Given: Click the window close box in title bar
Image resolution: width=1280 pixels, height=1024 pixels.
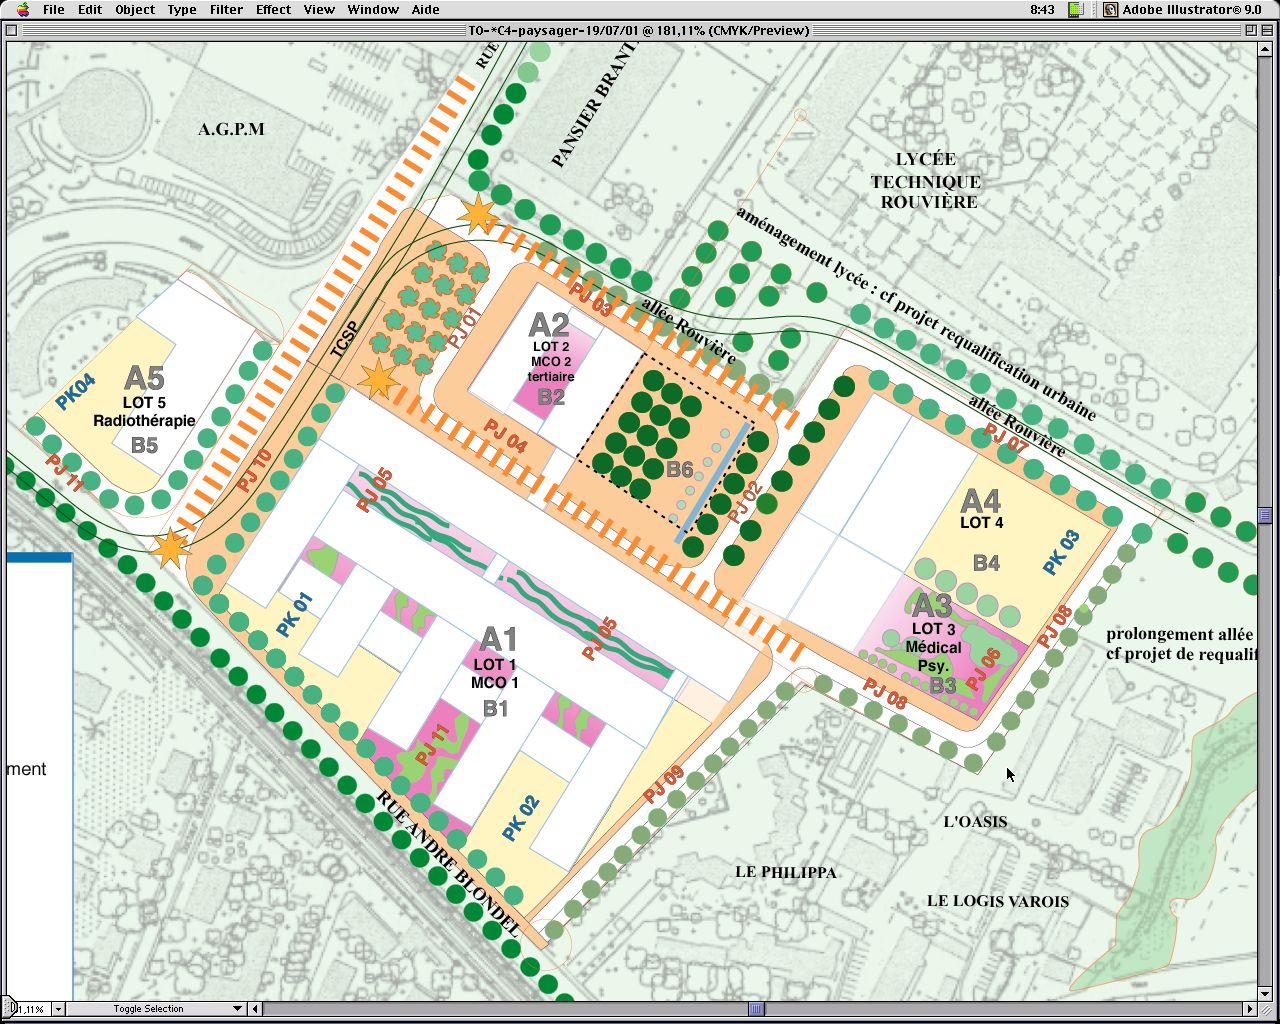Looking at the screenshot, I should click(x=12, y=30).
